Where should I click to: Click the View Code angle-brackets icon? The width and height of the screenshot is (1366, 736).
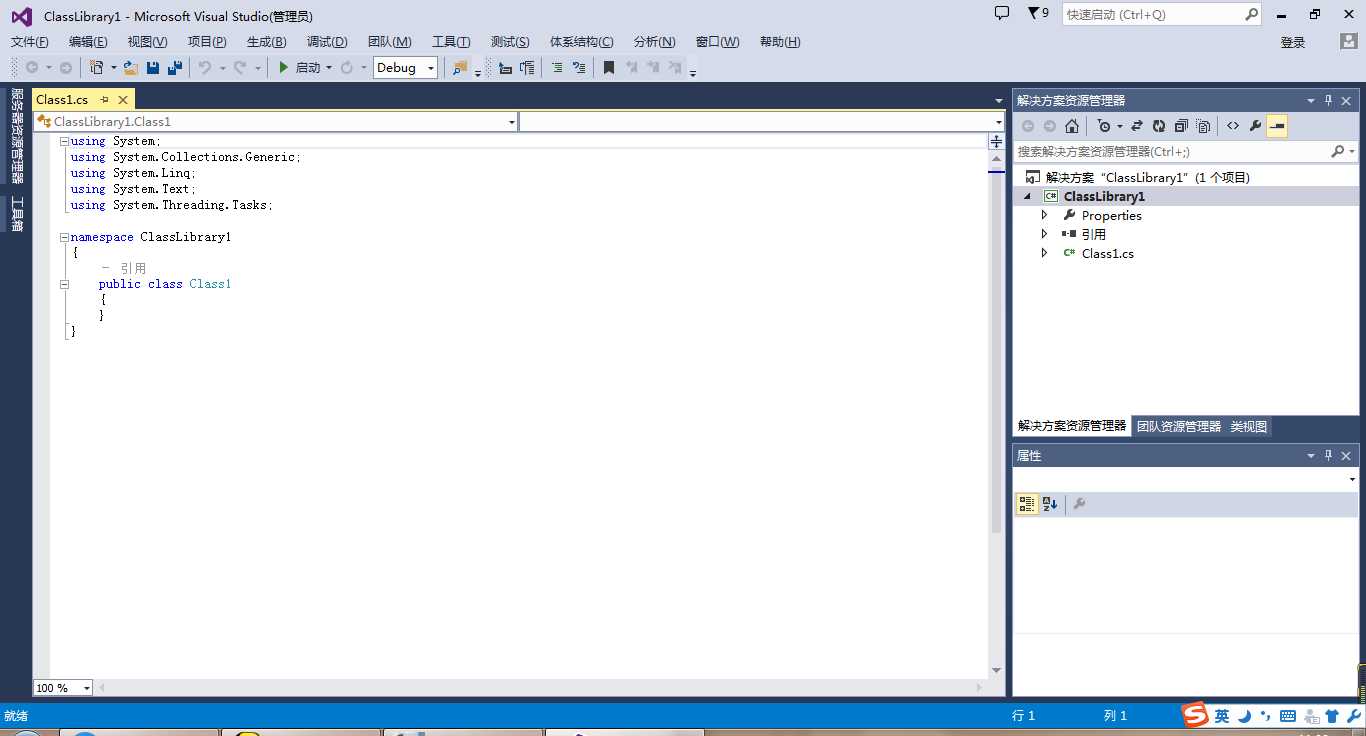[1233, 126]
